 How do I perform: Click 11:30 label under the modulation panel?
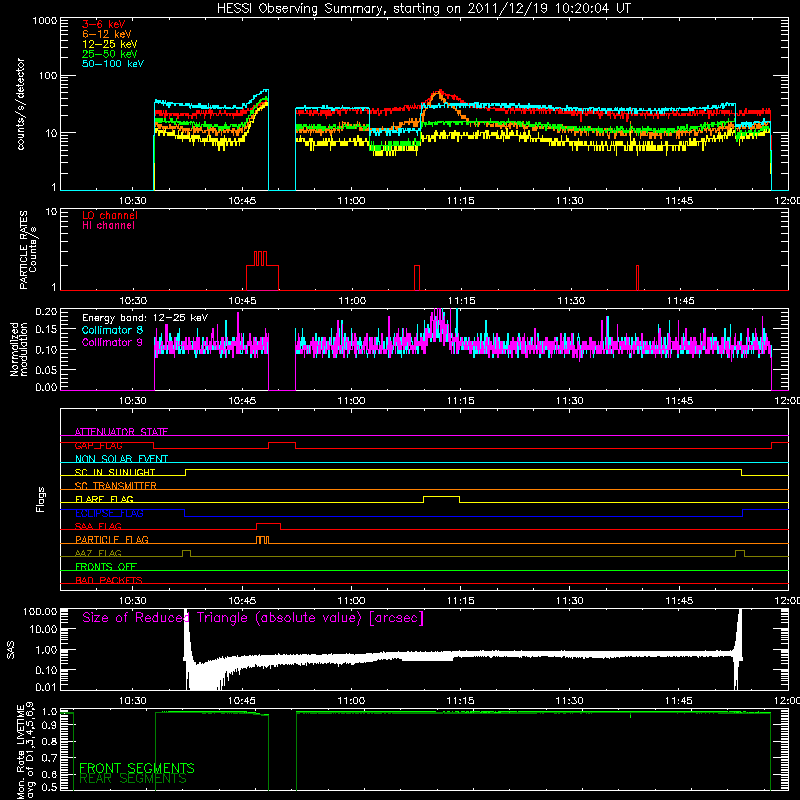pyautogui.click(x=570, y=401)
